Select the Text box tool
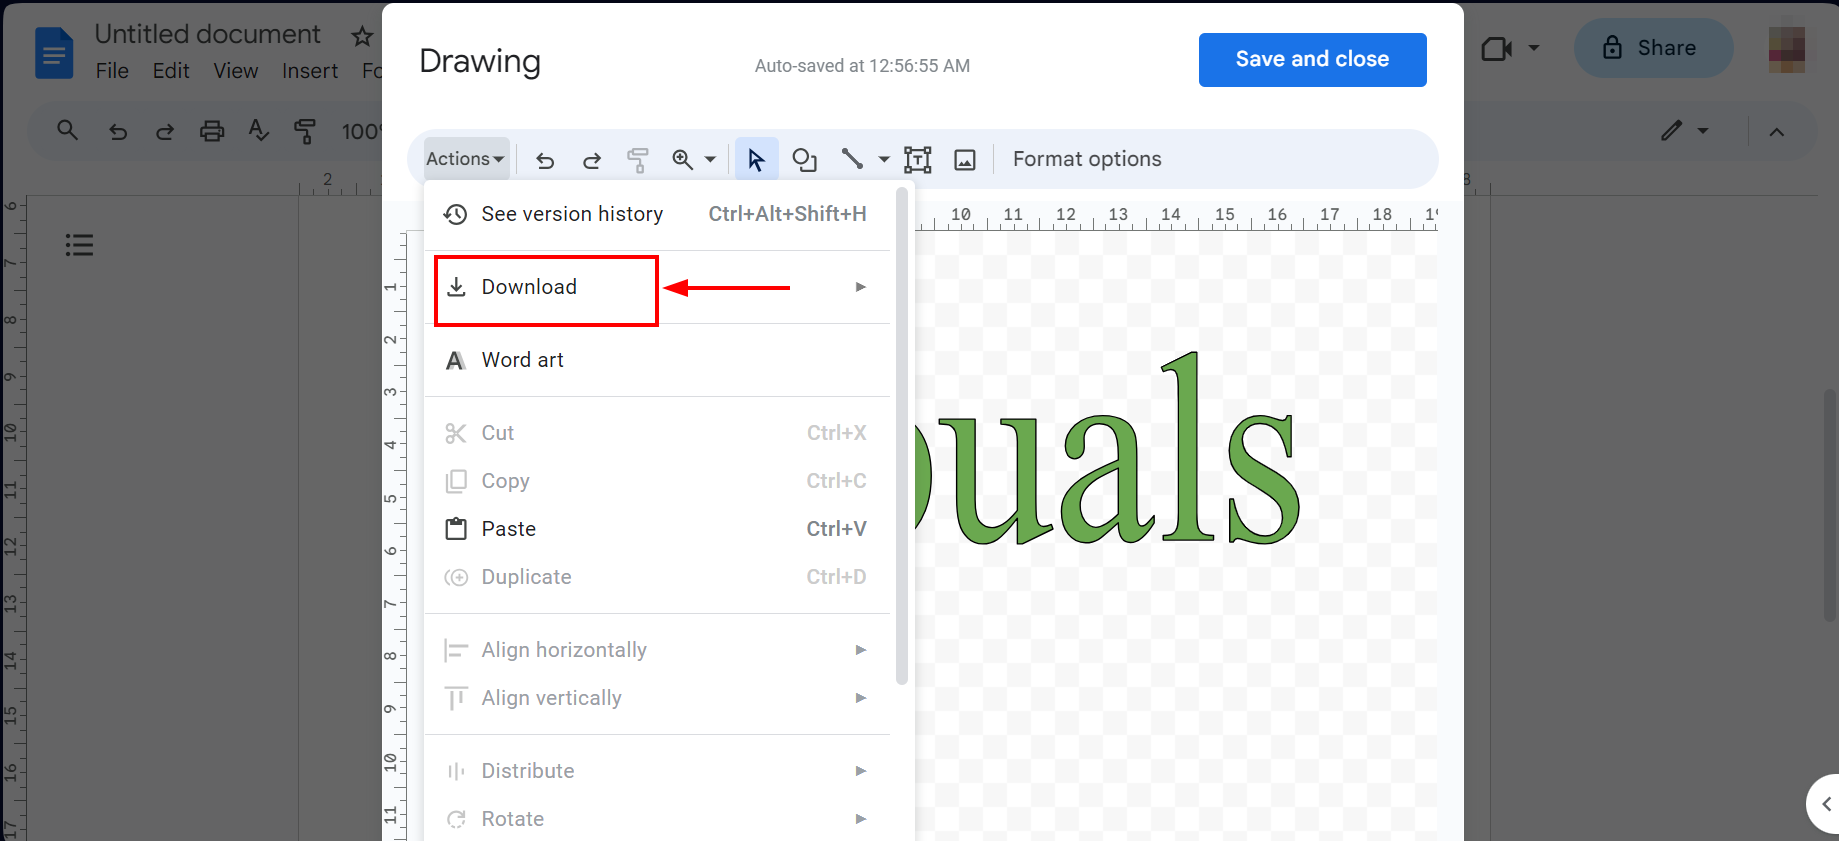1839x841 pixels. pos(918,160)
